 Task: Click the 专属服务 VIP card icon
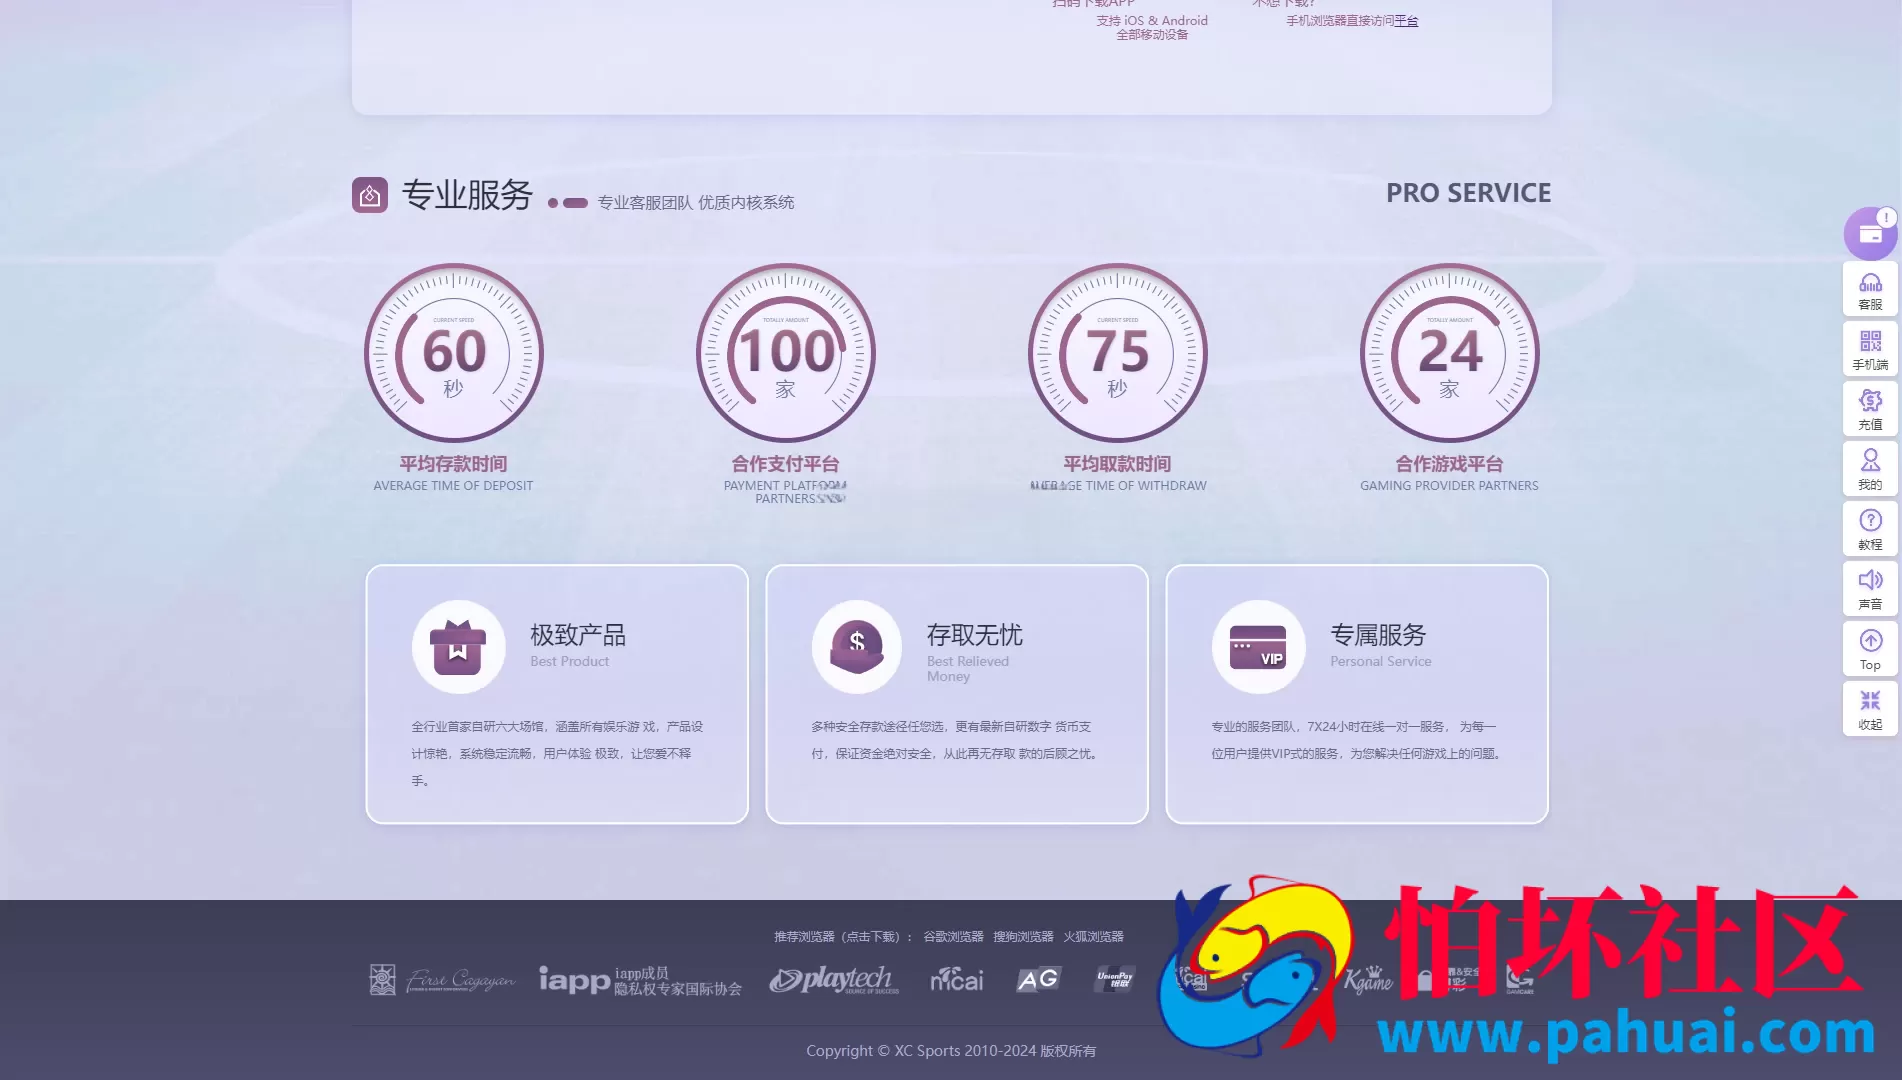pyautogui.click(x=1258, y=647)
